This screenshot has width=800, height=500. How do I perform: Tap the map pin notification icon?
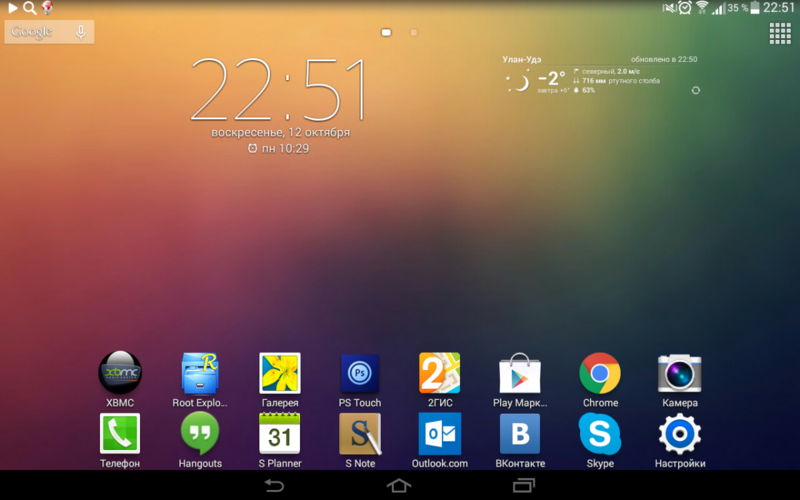coord(47,8)
